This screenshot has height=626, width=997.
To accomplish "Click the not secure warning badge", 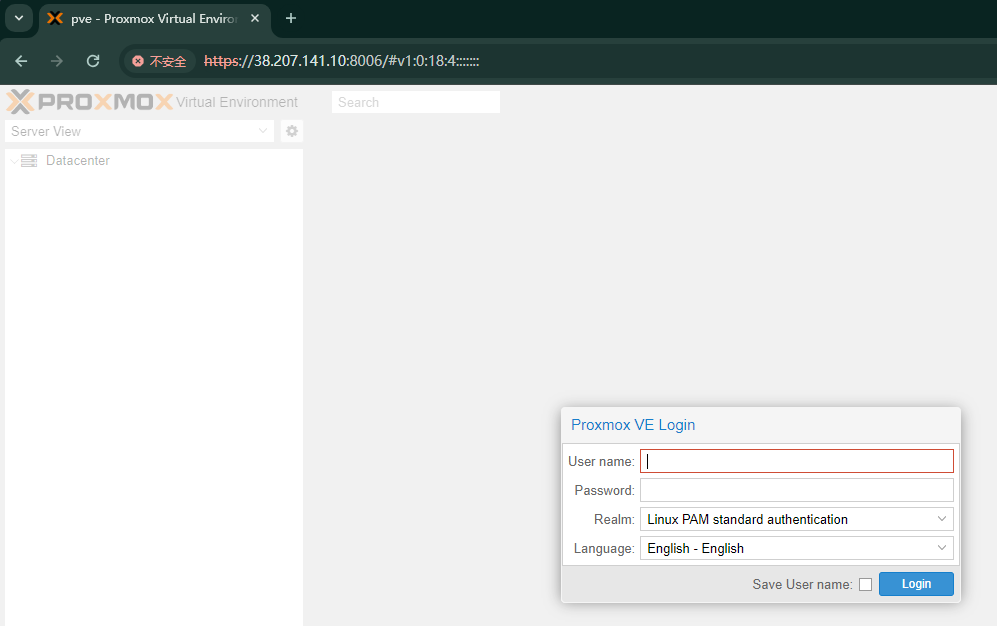I will click(x=159, y=61).
